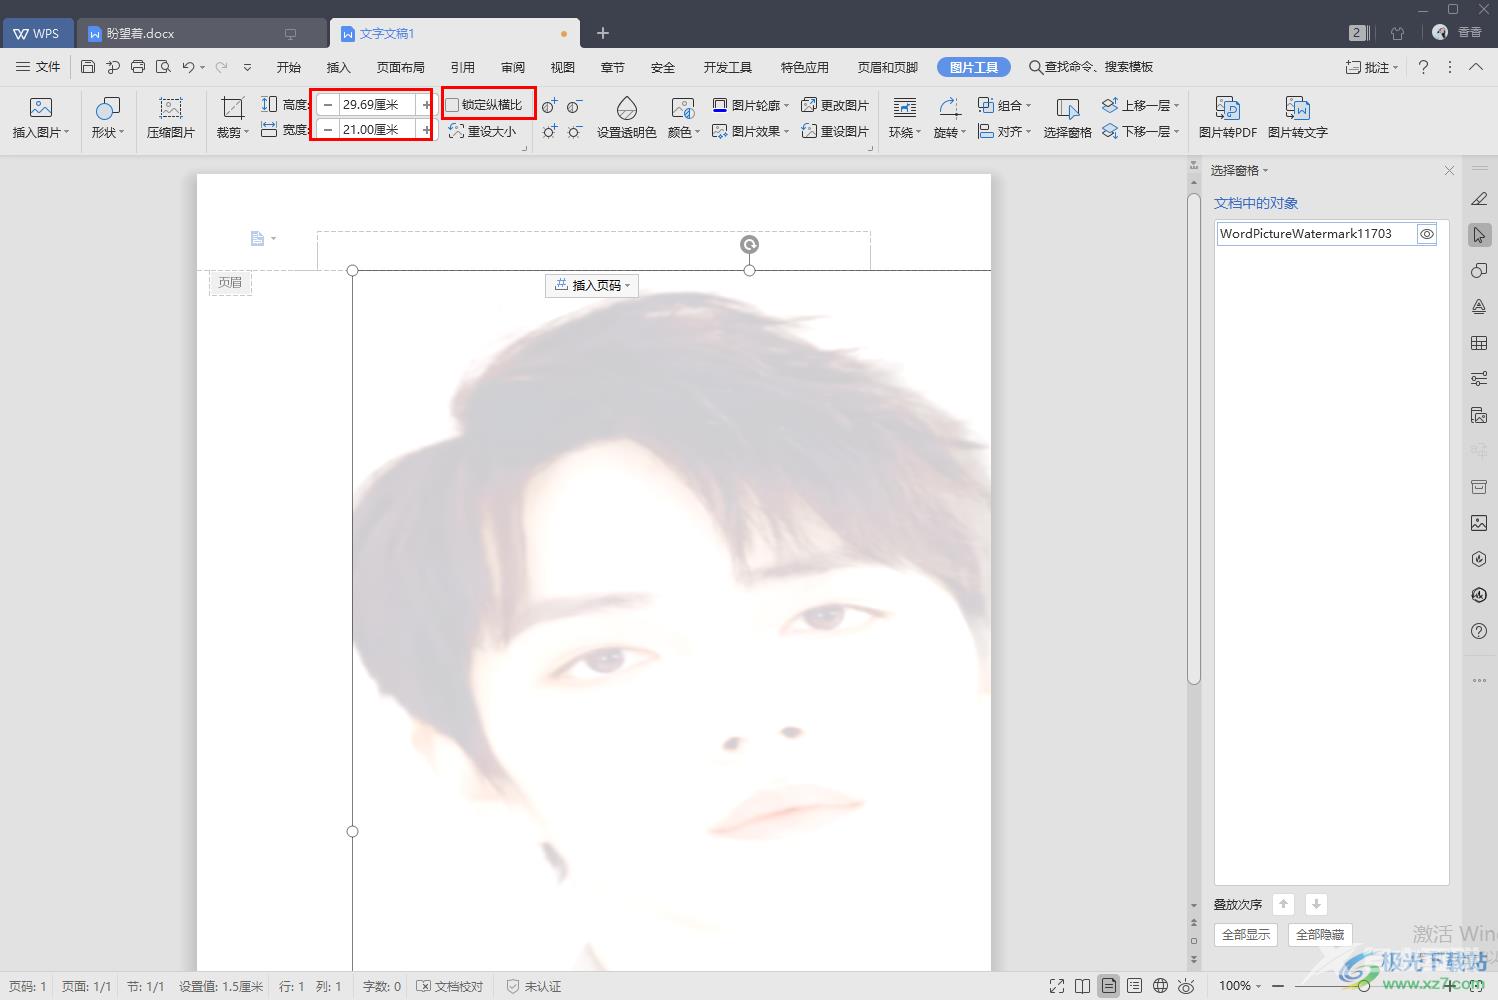Click the fullscreen icon in status bar

pos(1057,986)
